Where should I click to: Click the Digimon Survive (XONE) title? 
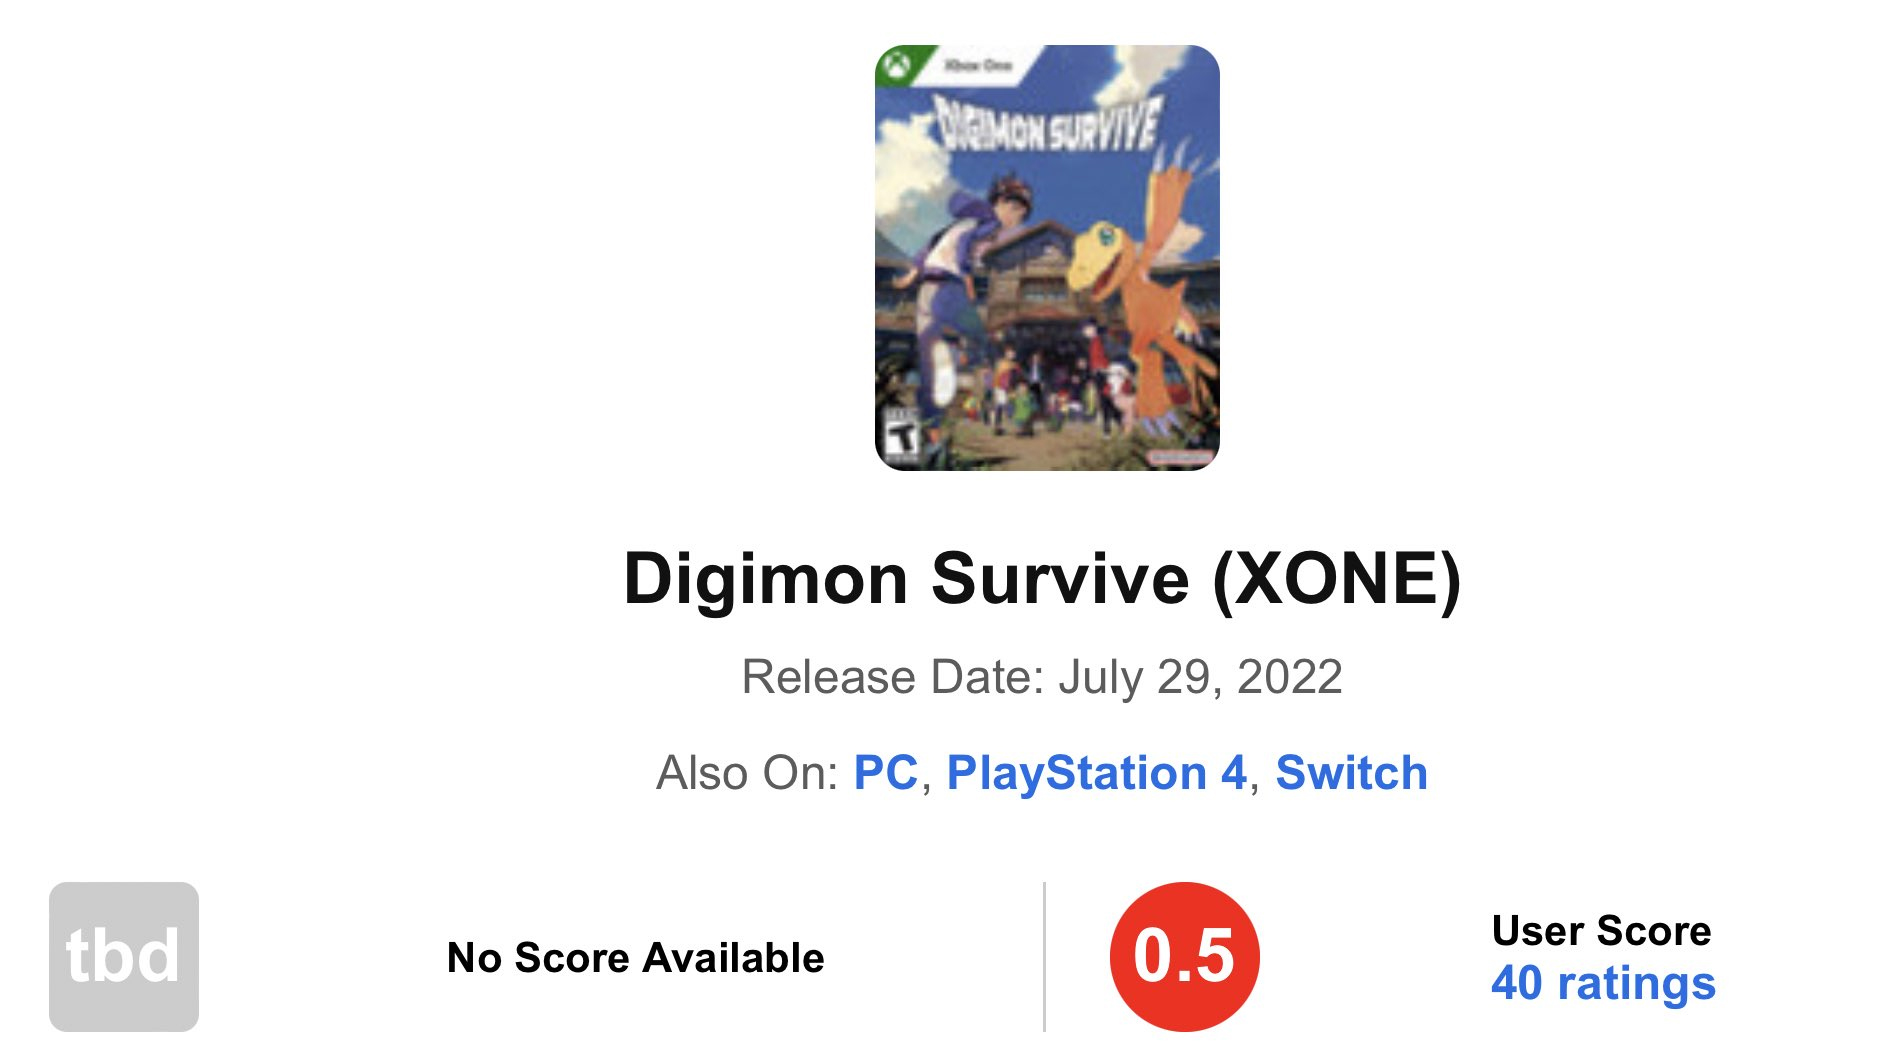pyautogui.click(x=1042, y=578)
